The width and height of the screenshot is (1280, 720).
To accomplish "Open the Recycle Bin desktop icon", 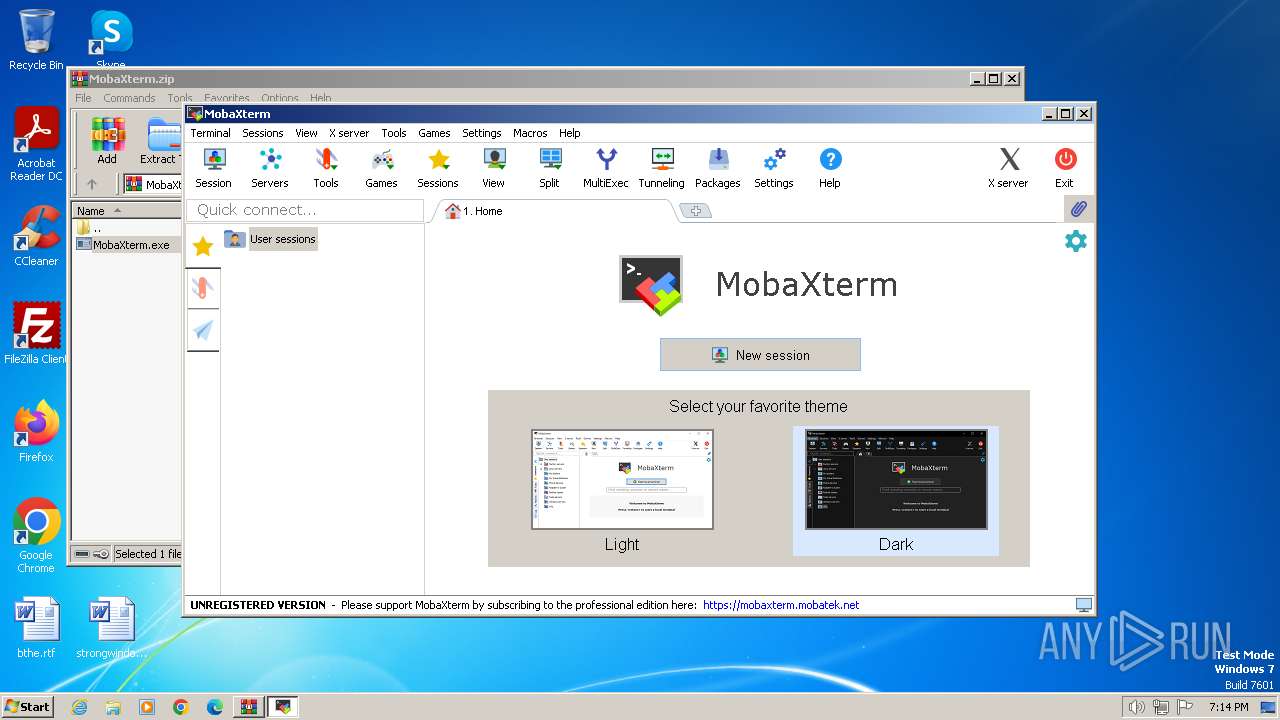I will click(36, 40).
